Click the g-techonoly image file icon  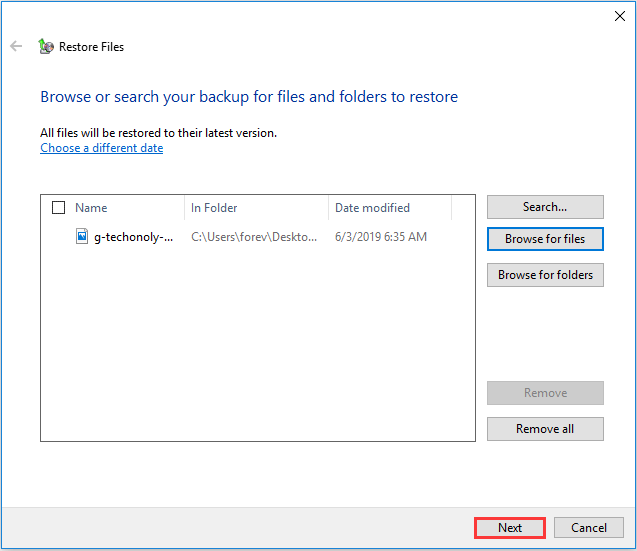(x=83, y=237)
